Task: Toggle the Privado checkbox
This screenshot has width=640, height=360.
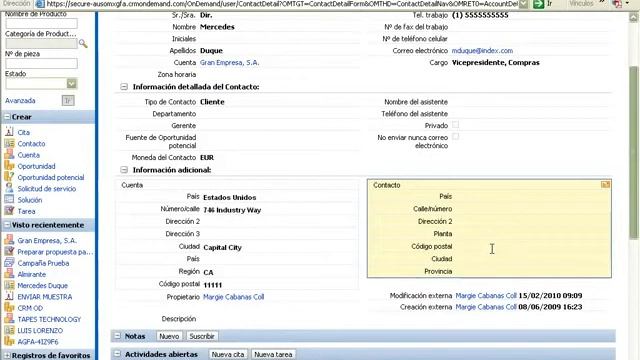Action: click(x=456, y=124)
